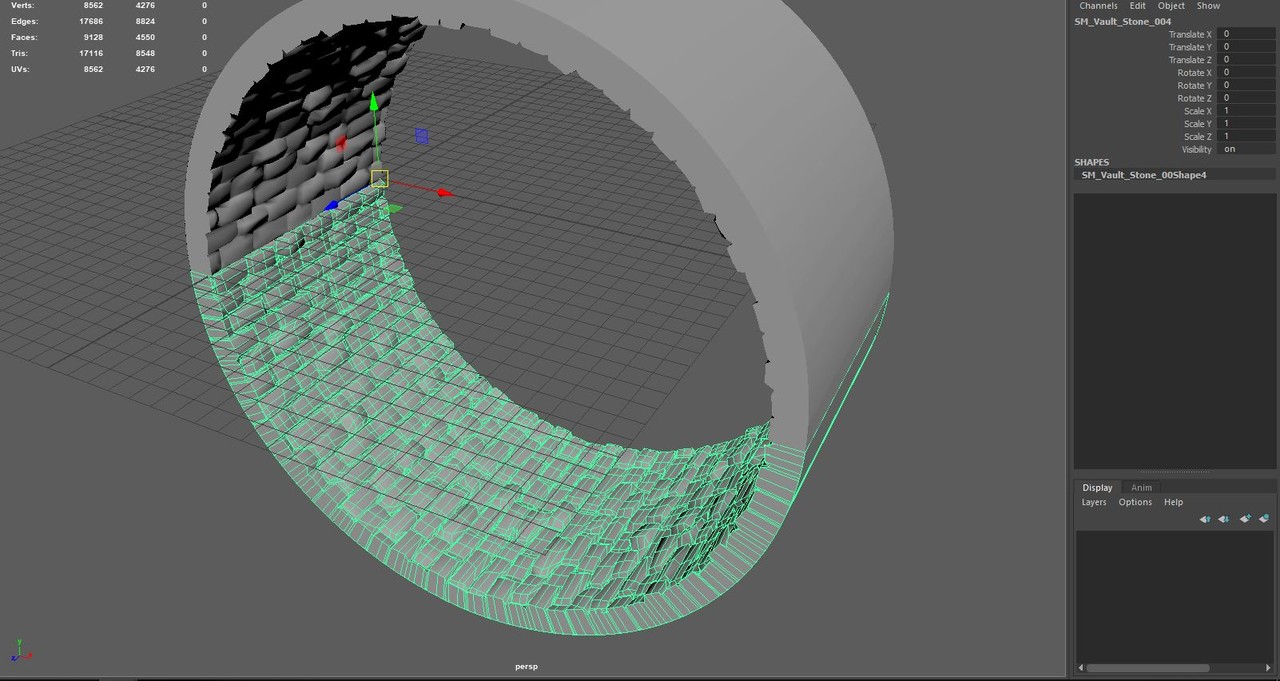Move the selected layer up in the Layer Editor
The height and width of the screenshot is (681, 1280).
click(1205, 519)
